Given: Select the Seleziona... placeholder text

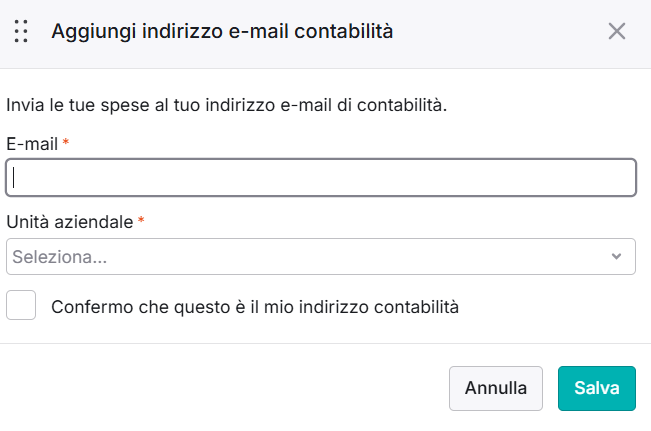Looking at the screenshot, I should point(60,257).
